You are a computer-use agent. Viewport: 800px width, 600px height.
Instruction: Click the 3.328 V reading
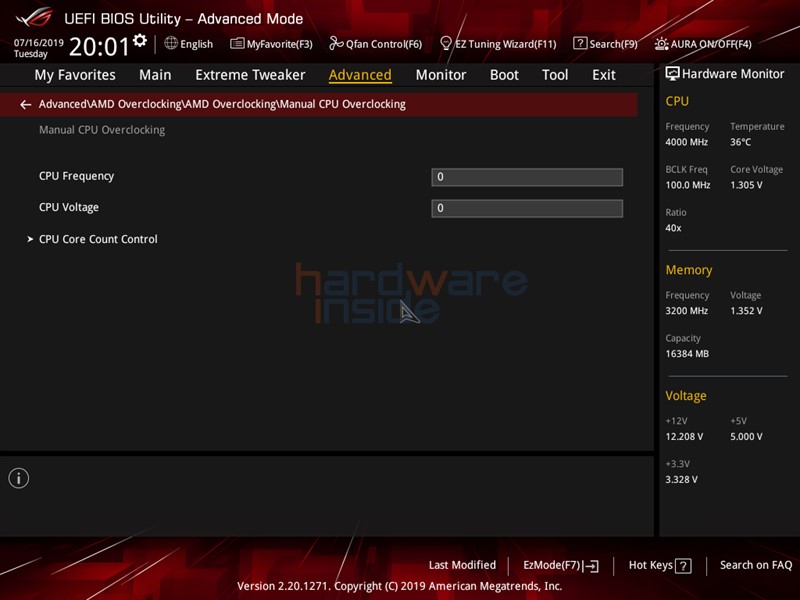pyautogui.click(x=682, y=480)
